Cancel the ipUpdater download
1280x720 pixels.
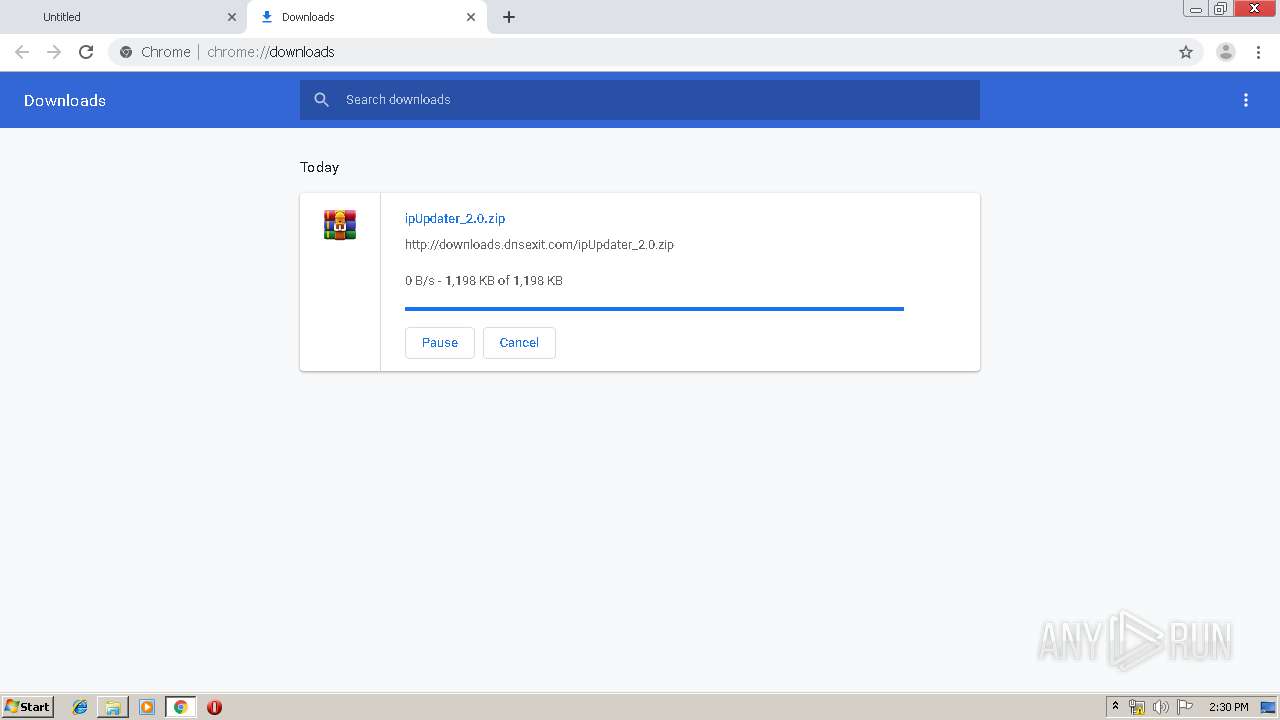click(519, 342)
